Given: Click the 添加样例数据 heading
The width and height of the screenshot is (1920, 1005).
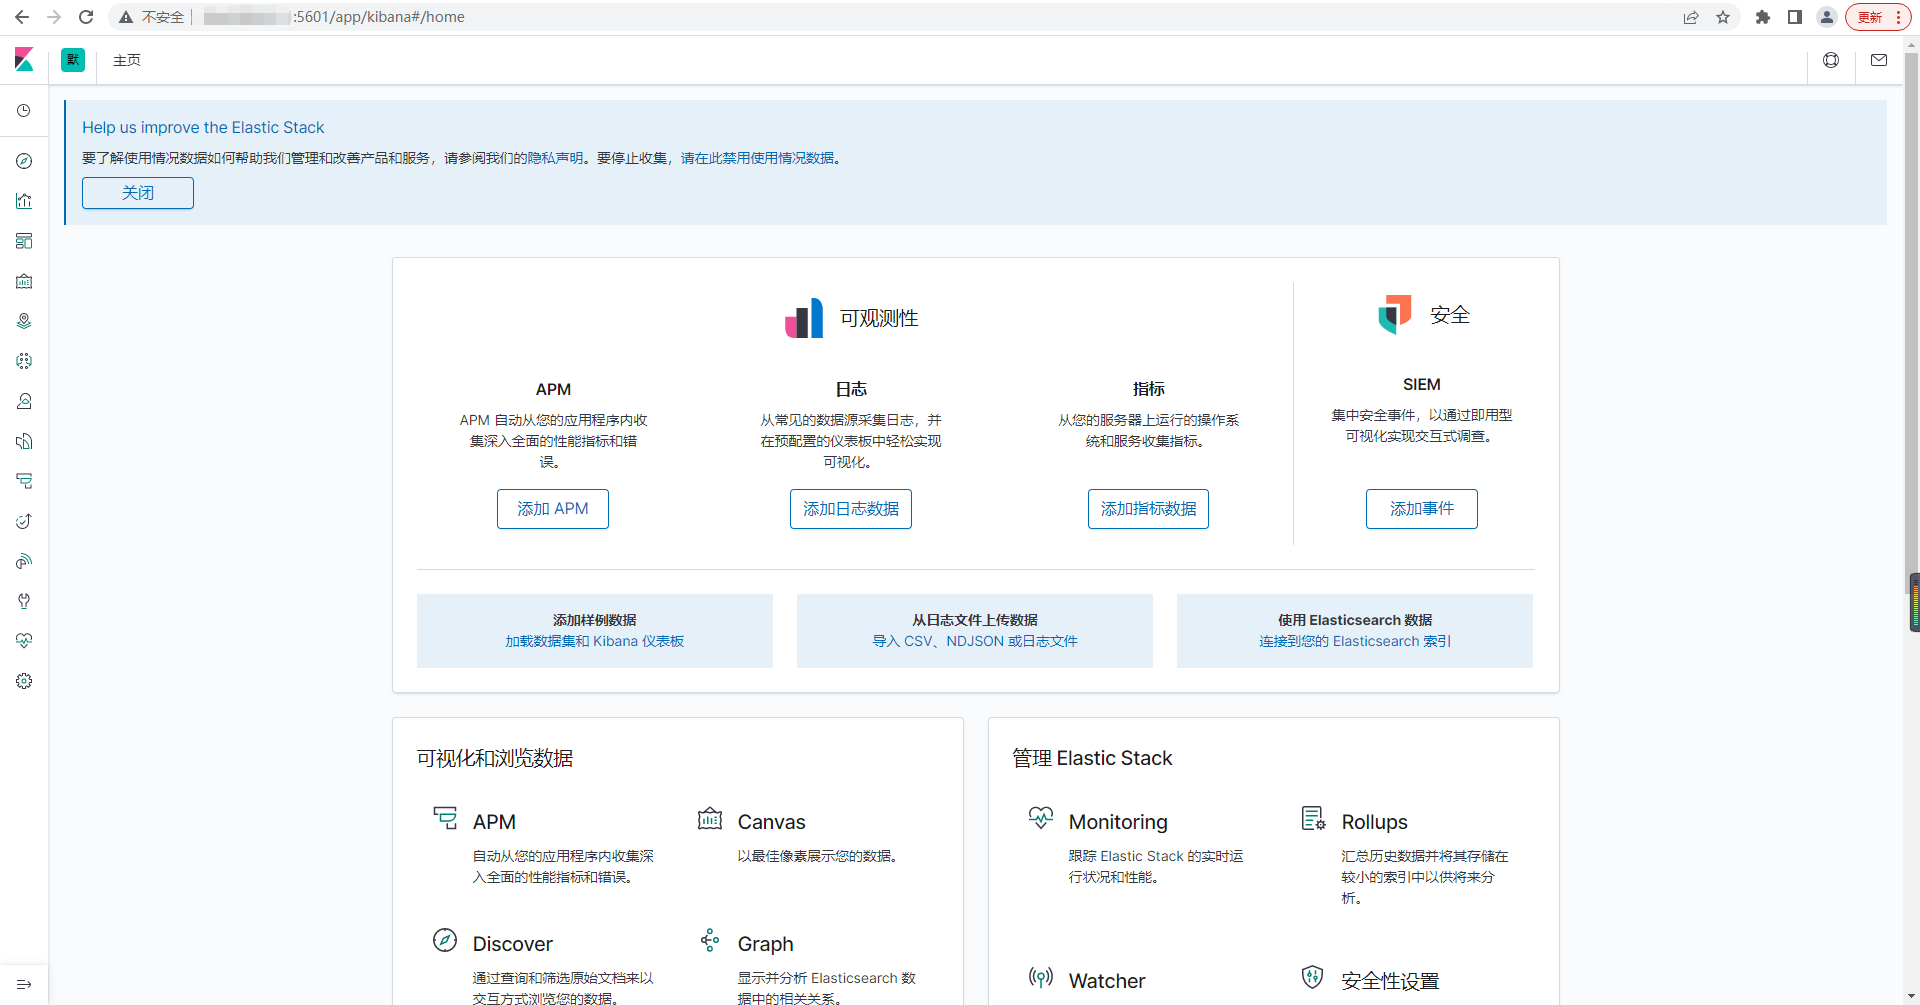Looking at the screenshot, I should 594,620.
